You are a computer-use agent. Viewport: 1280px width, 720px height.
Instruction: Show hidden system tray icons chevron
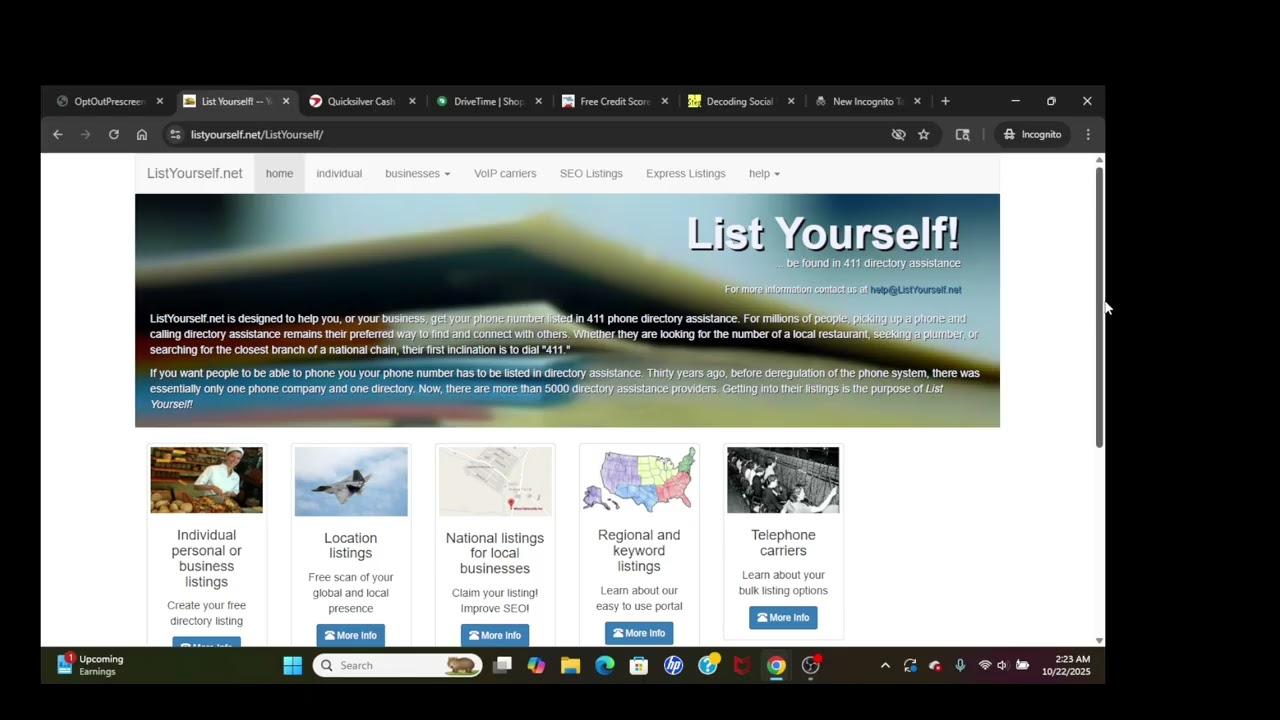(885, 665)
